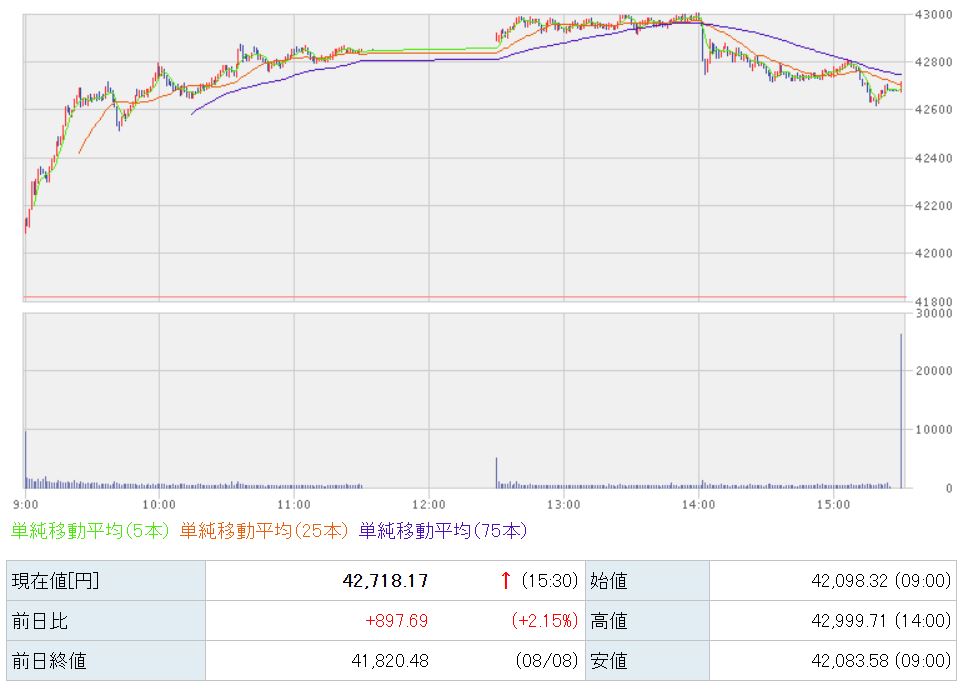Click the 10:00 time axis label
This screenshot has height=689, width=968.
point(159,505)
